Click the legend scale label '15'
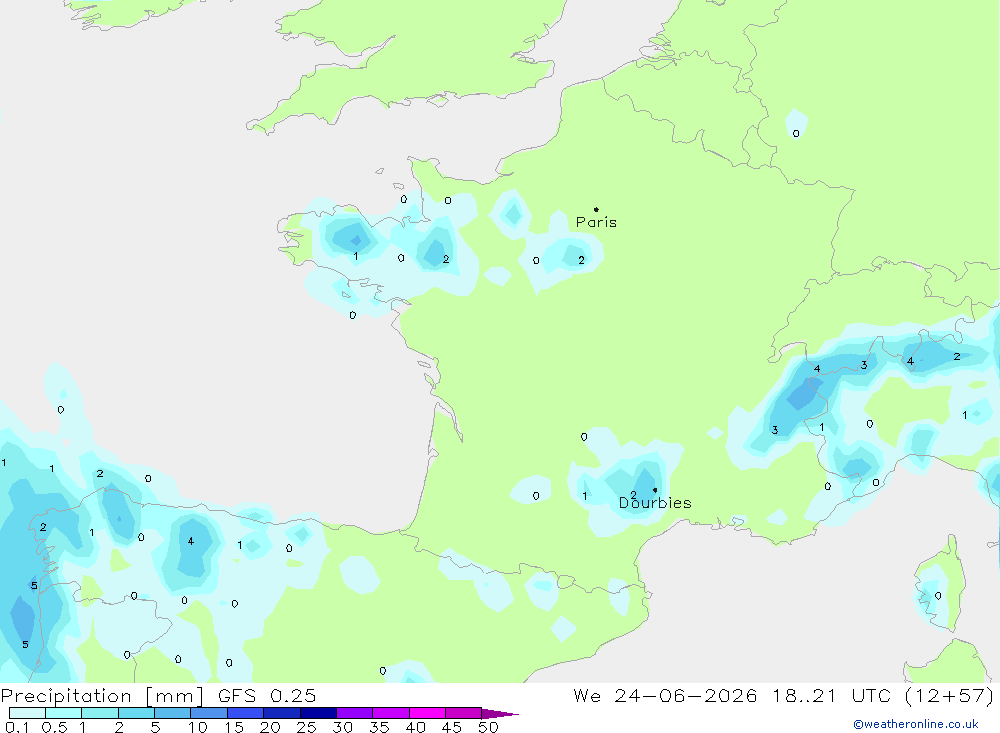The image size is (1000, 733). (x=234, y=727)
